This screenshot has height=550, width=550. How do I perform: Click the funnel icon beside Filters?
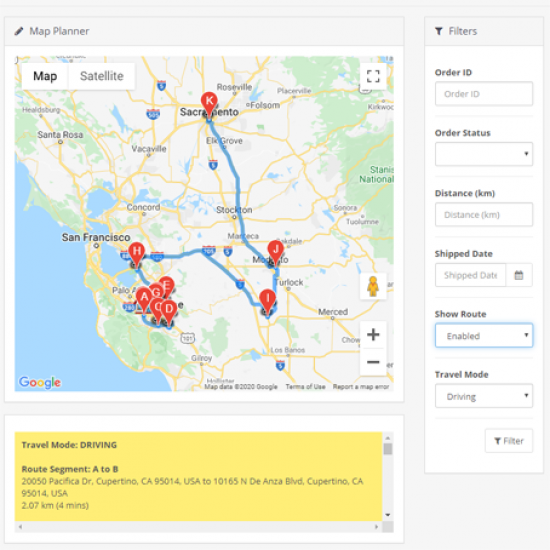pyautogui.click(x=439, y=31)
